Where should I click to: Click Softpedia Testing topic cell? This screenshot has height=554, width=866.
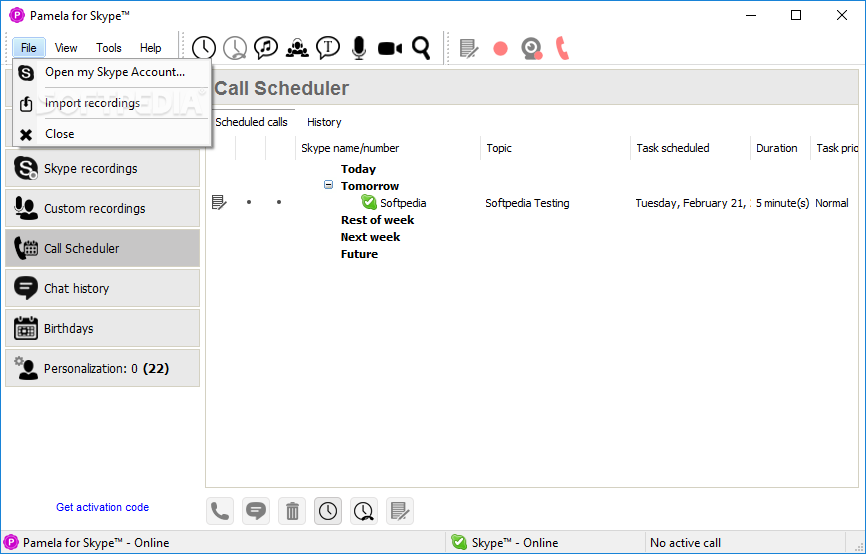[527, 203]
